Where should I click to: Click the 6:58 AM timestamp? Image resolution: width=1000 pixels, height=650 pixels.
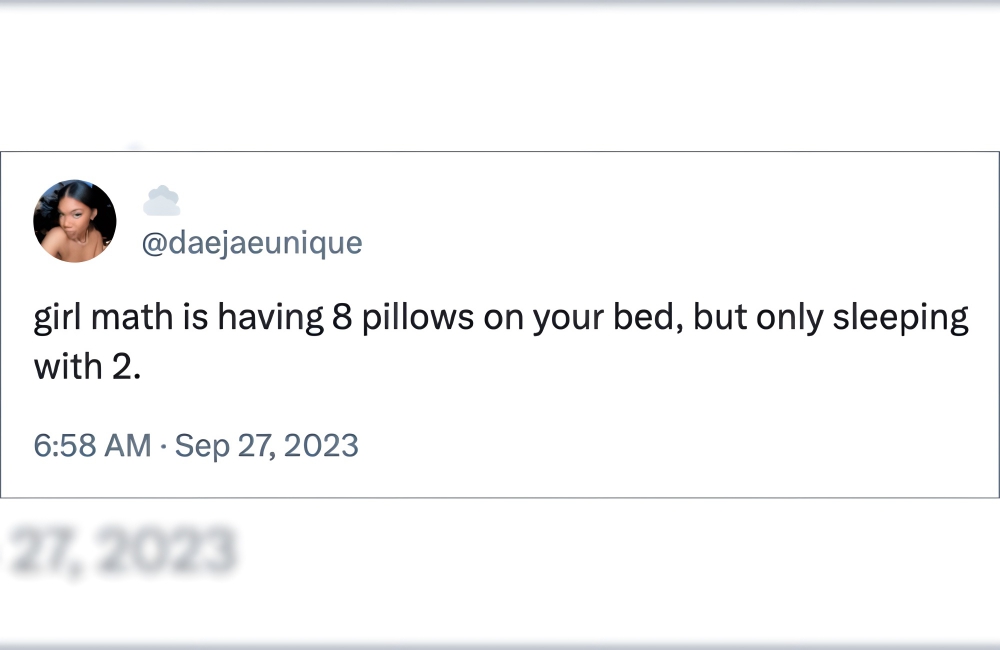92,445
